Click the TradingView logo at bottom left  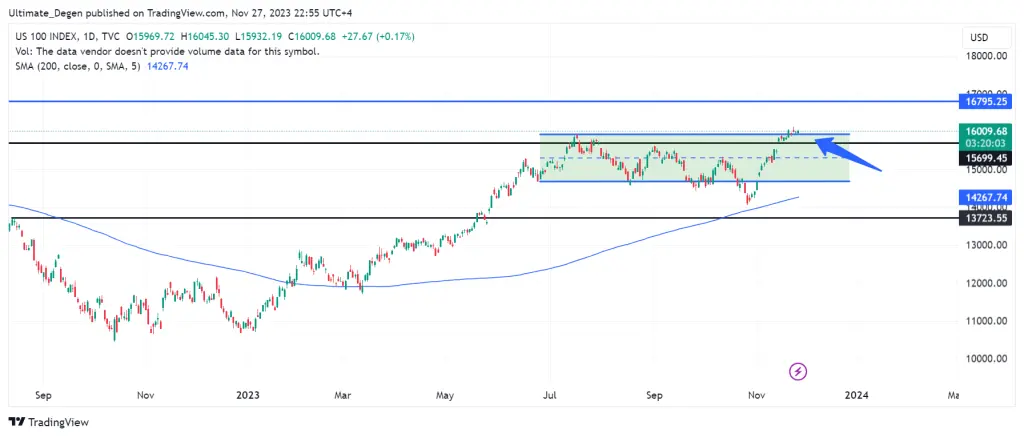(x=48, y=422)
